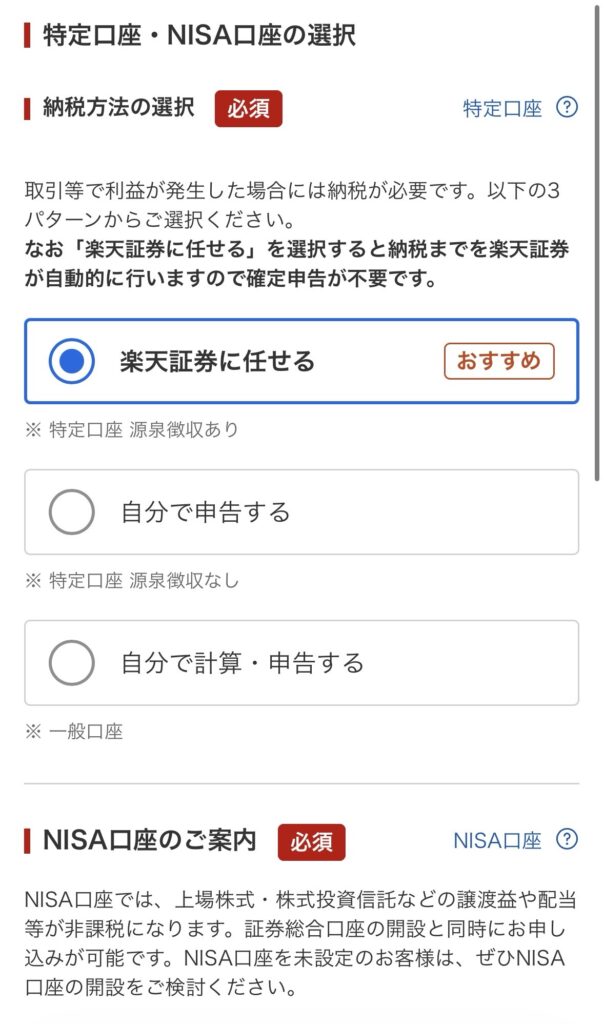
Task: Click the note 特定口座 源泉徴収あり
Action: point(132,430)
